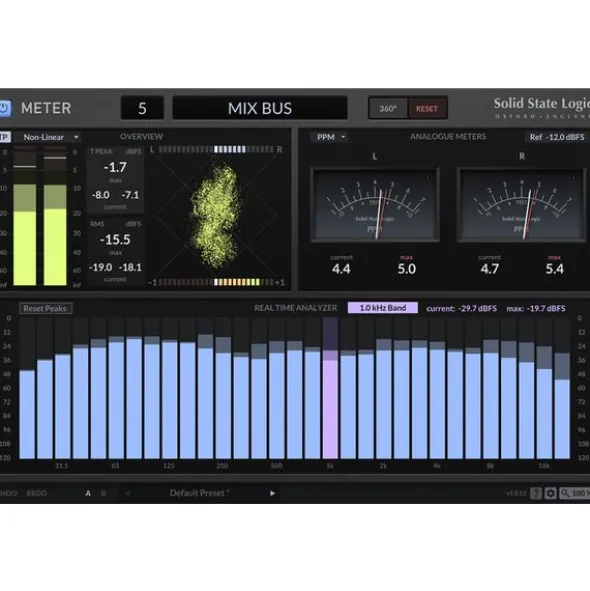Click the current: -29.7 dBFS readout
The image size is (590, 591).
point(461,308)
